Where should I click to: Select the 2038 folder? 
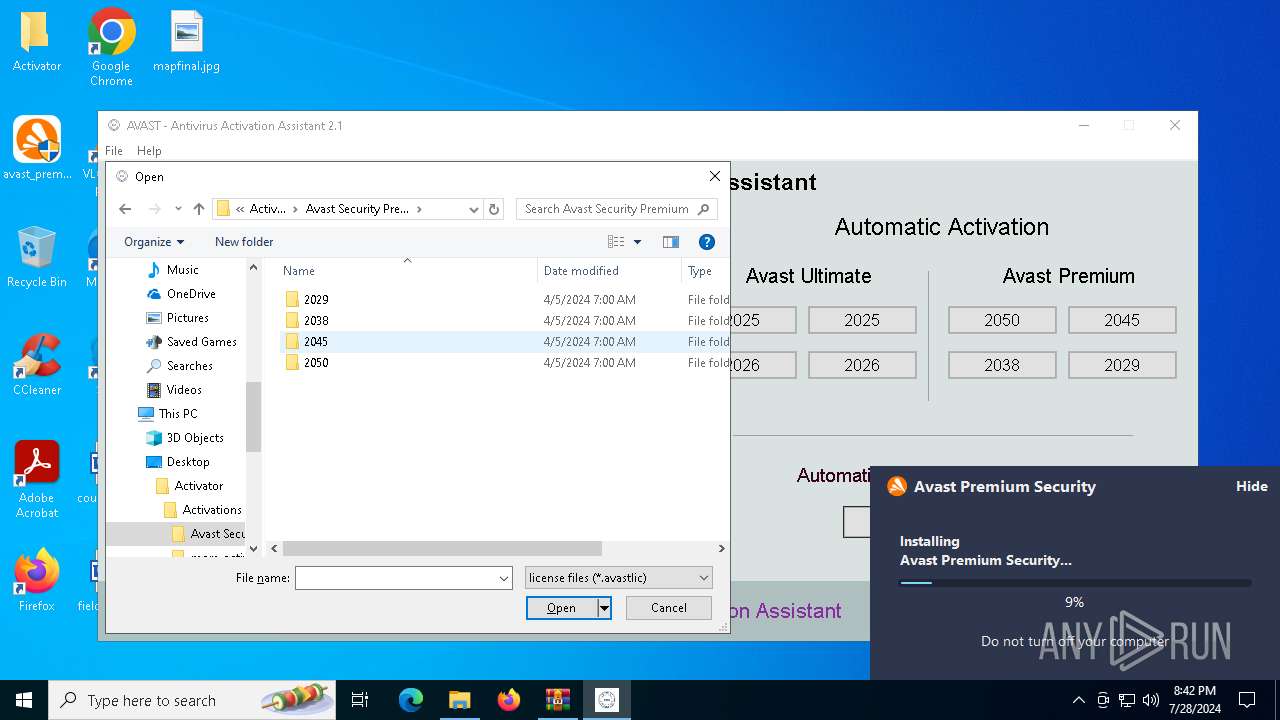point(316,320)
